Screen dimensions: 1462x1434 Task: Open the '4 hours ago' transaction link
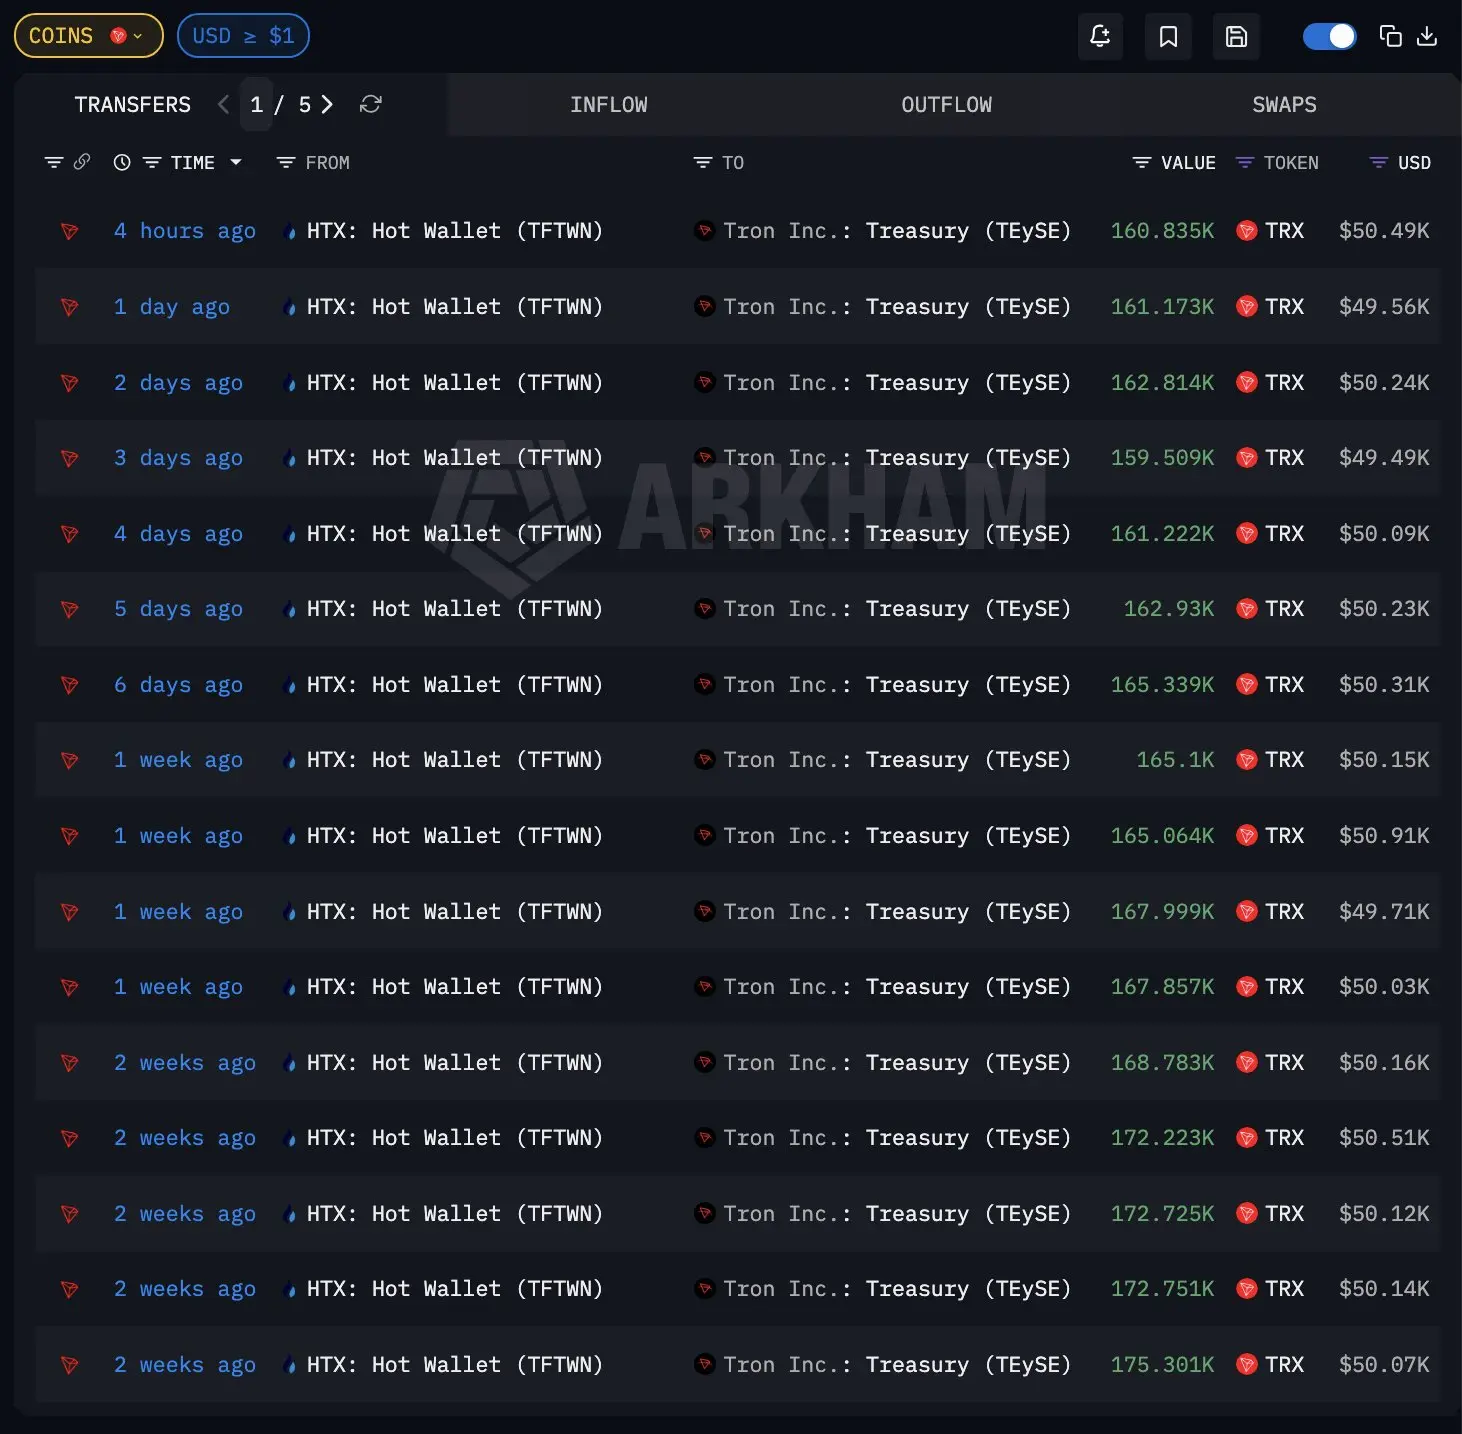coord(185,231)
